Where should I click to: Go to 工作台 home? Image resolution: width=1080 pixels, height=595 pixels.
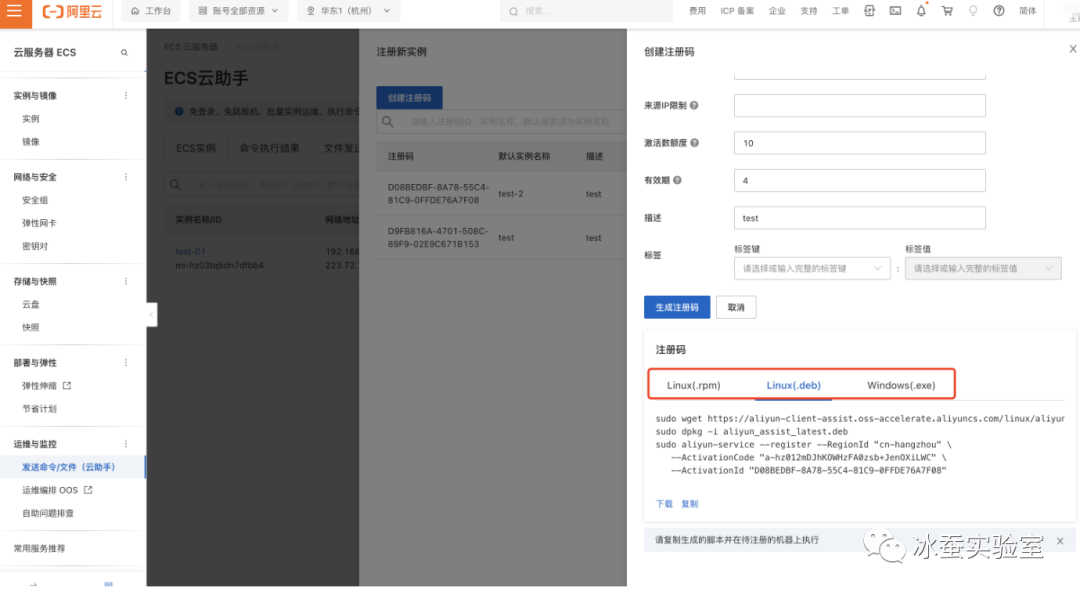point(151,11)
